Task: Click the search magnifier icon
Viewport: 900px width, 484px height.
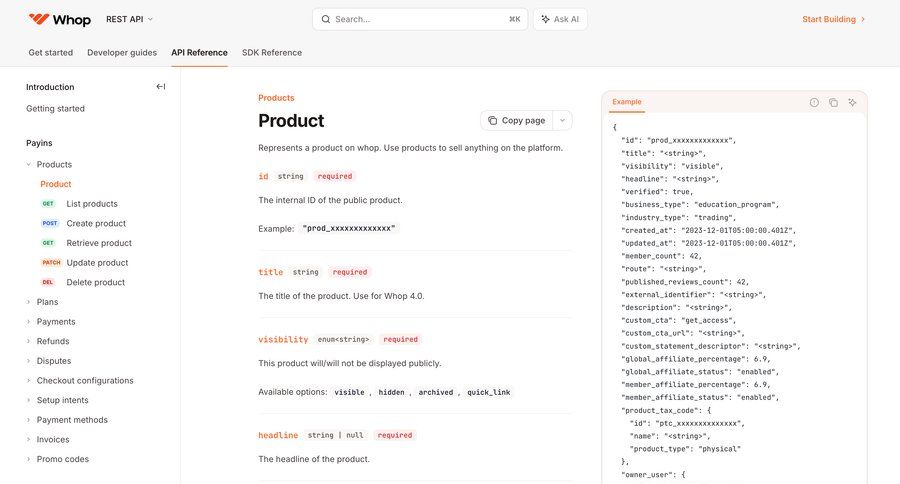Action: [325, 20]
